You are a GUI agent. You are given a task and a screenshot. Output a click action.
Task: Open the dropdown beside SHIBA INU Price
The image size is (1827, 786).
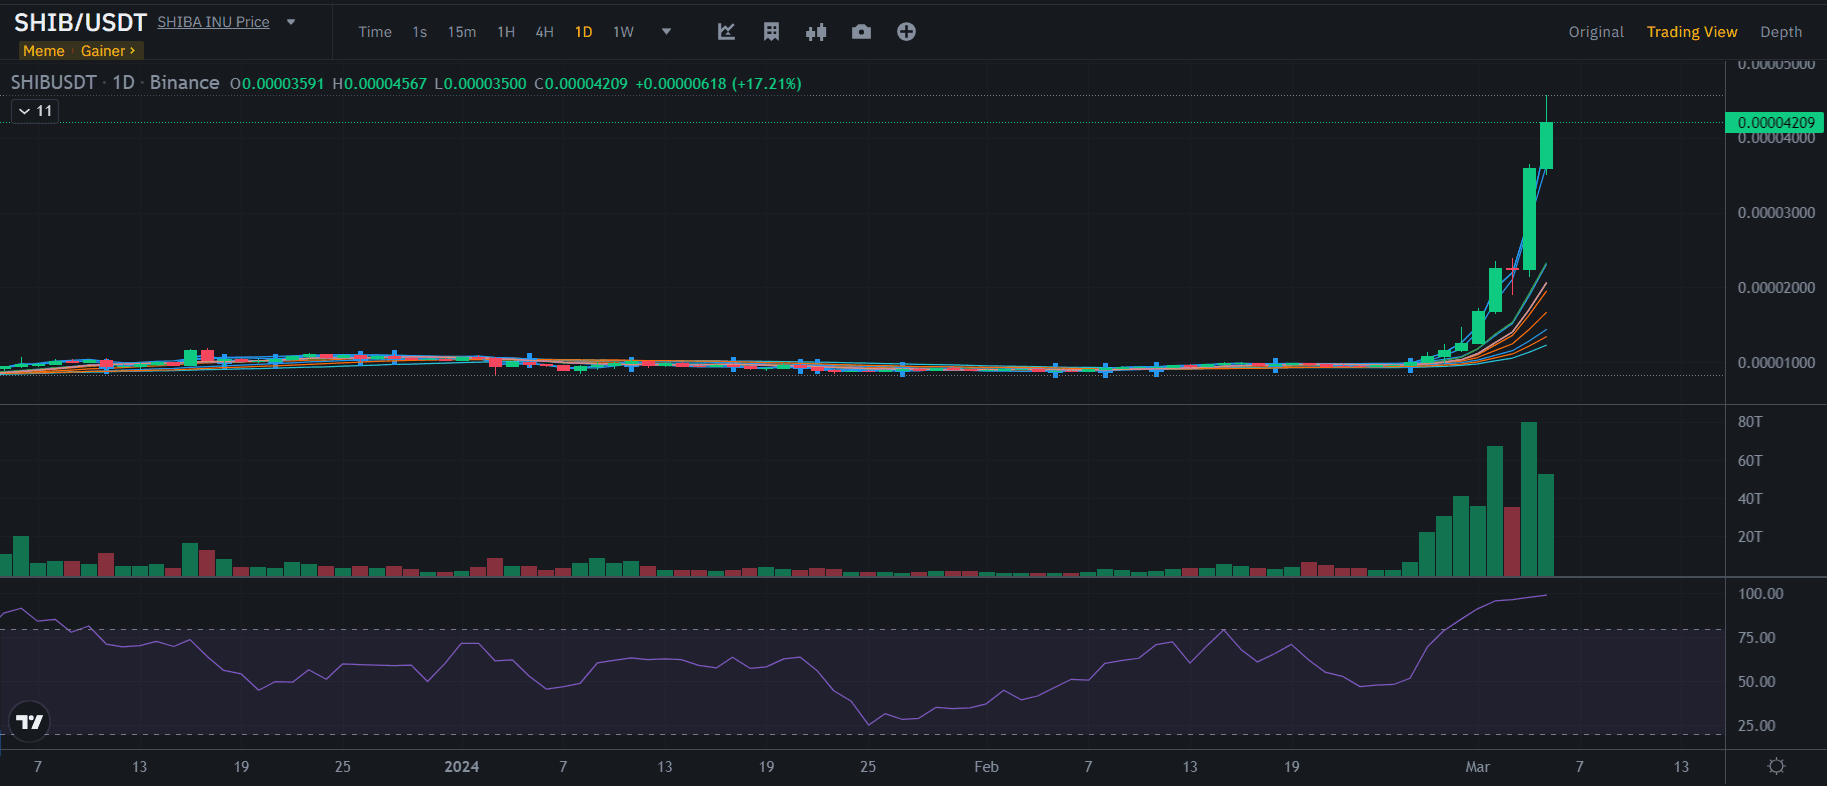[291, 22]
